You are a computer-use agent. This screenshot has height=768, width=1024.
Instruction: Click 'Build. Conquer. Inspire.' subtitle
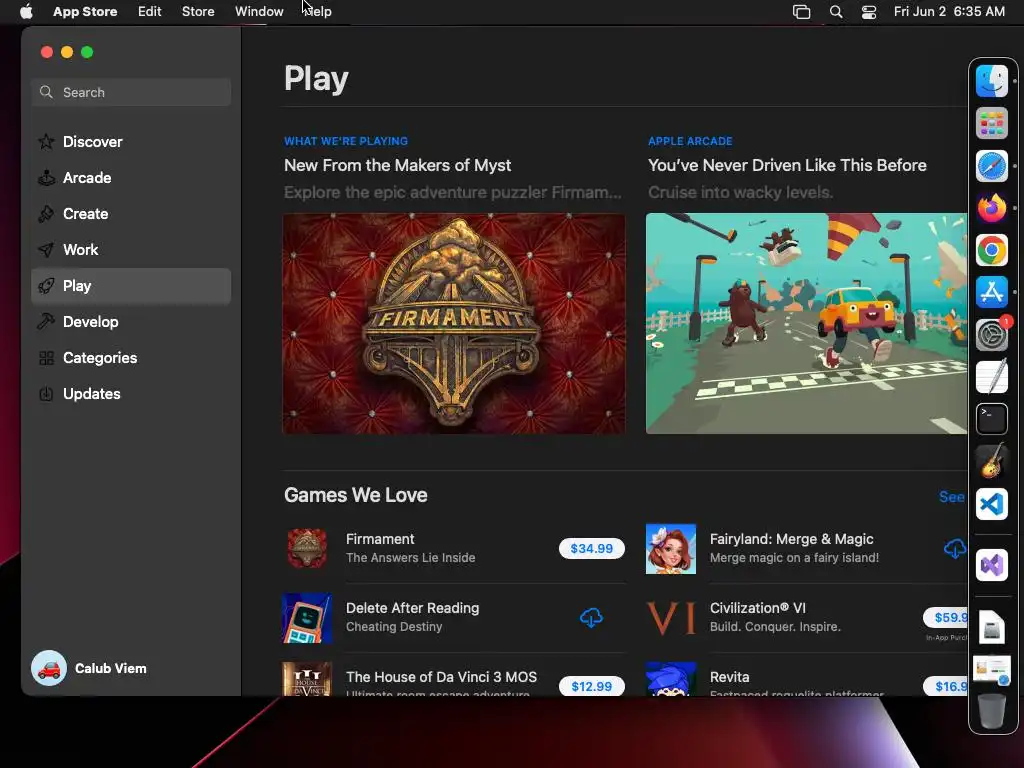[x=775, y=627]
